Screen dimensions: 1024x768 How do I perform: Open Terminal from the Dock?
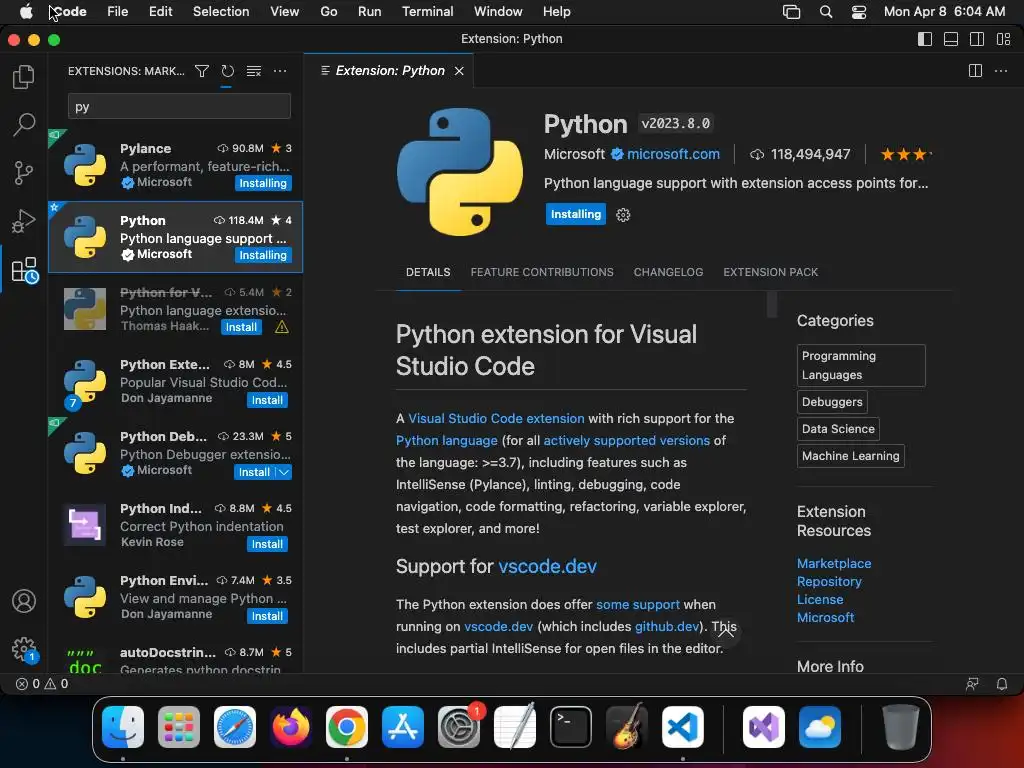[571, 727]
